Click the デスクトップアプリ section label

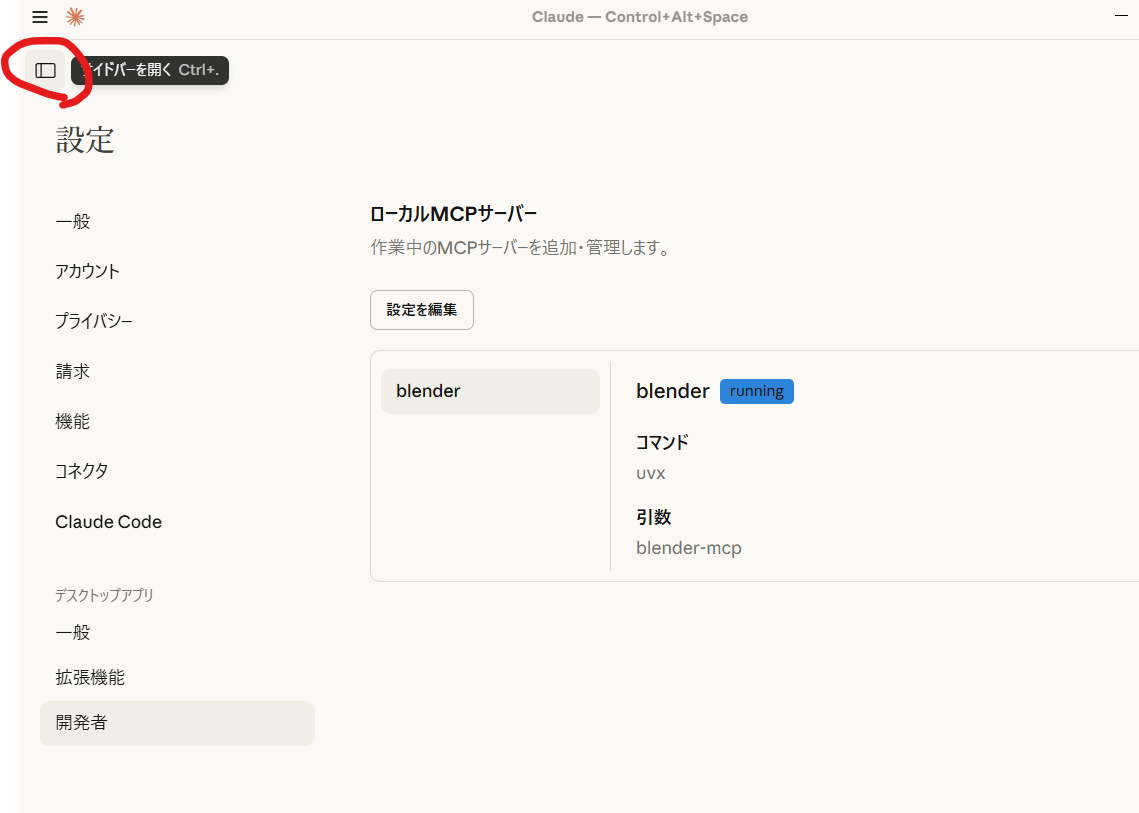click(105, 595)
